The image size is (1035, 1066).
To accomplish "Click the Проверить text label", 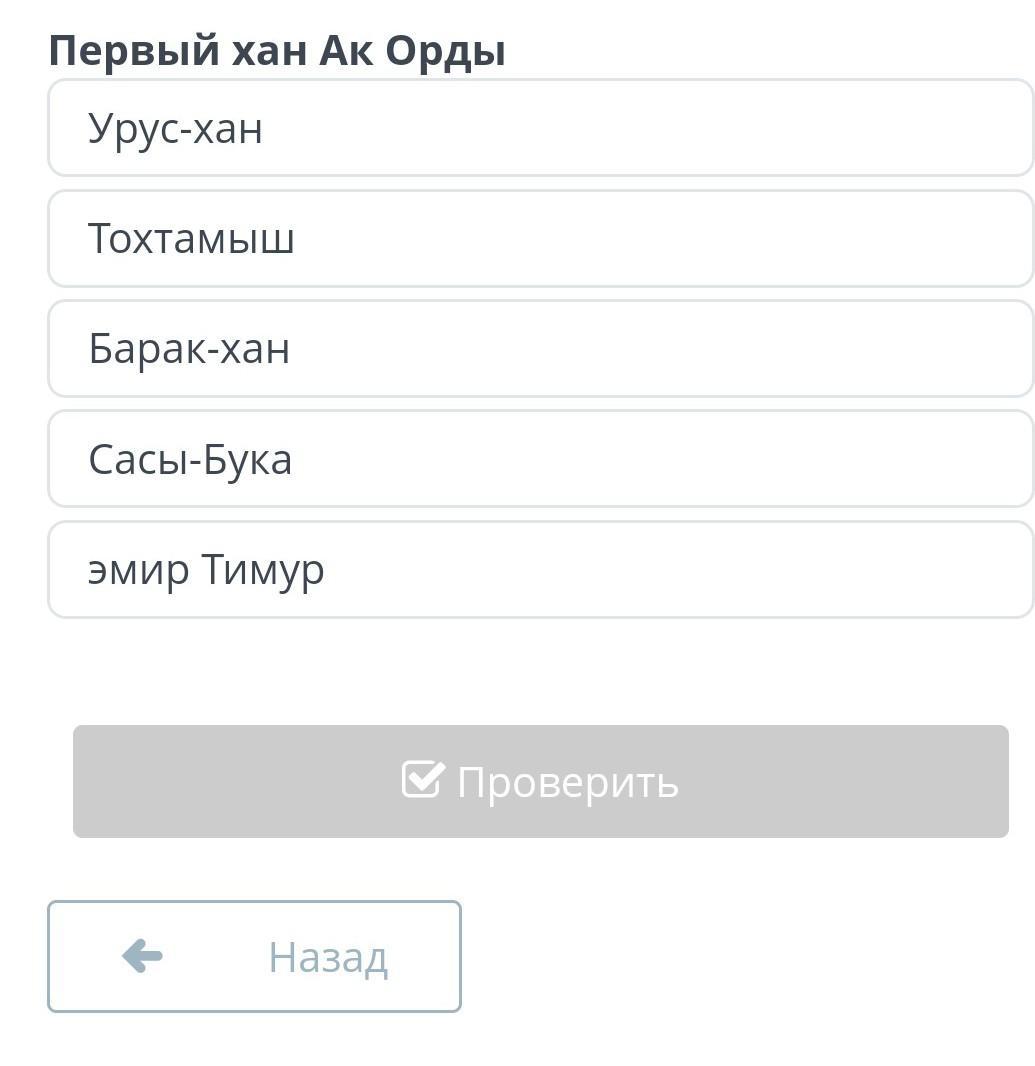I will point(567,782).
